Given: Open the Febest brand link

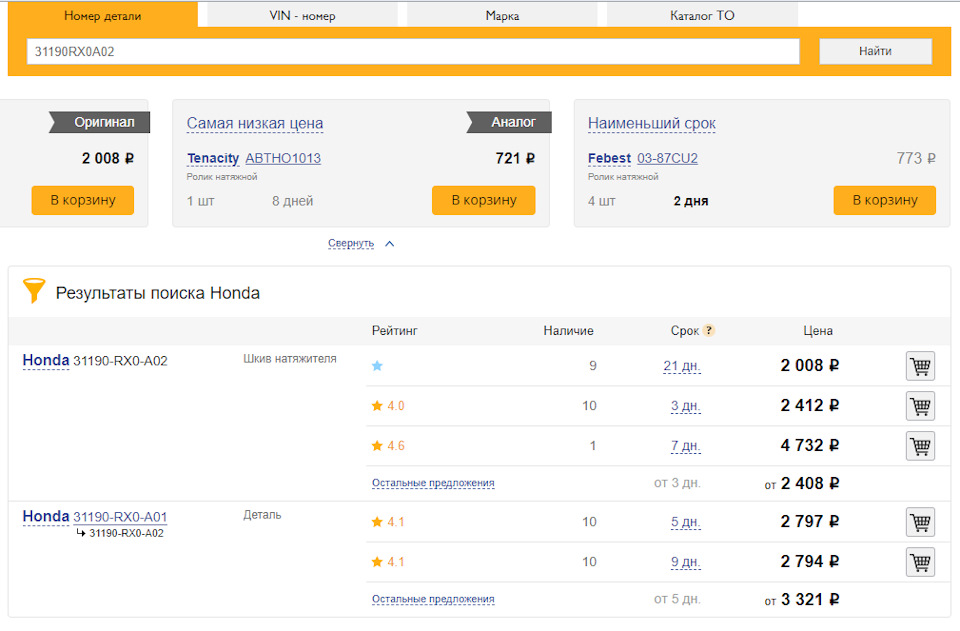Looking at the screenshot, I should 609,159.
